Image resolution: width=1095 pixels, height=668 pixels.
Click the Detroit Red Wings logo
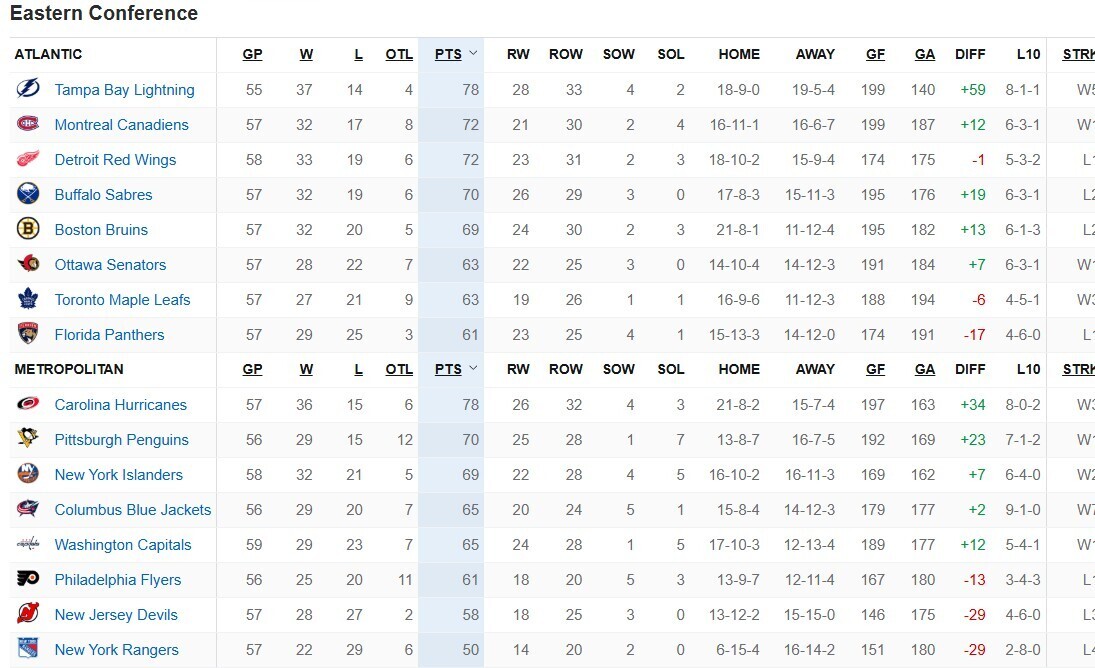click(x=28, y=159)
